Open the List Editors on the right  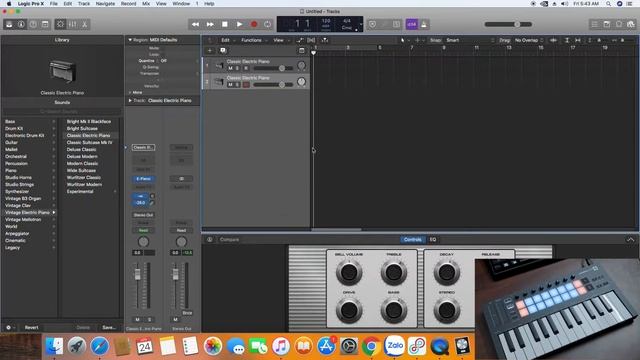click(595, 24)
